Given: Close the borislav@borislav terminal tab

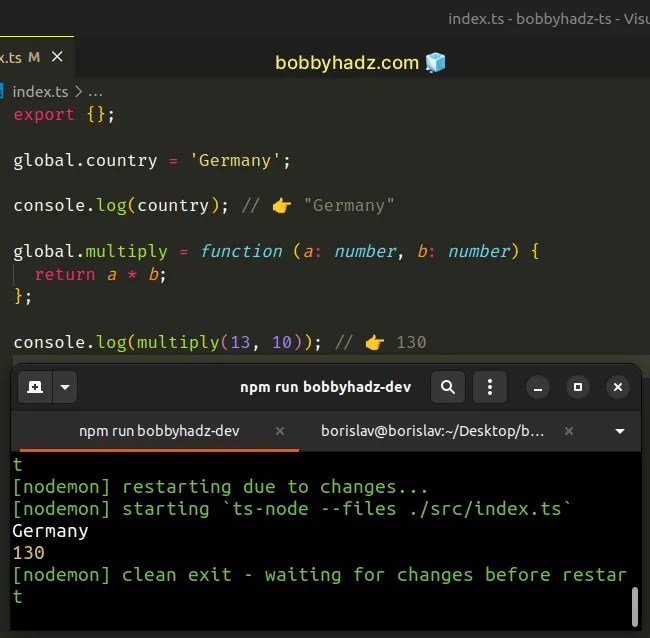Looking at the screenshot, I should pos(569,431).
